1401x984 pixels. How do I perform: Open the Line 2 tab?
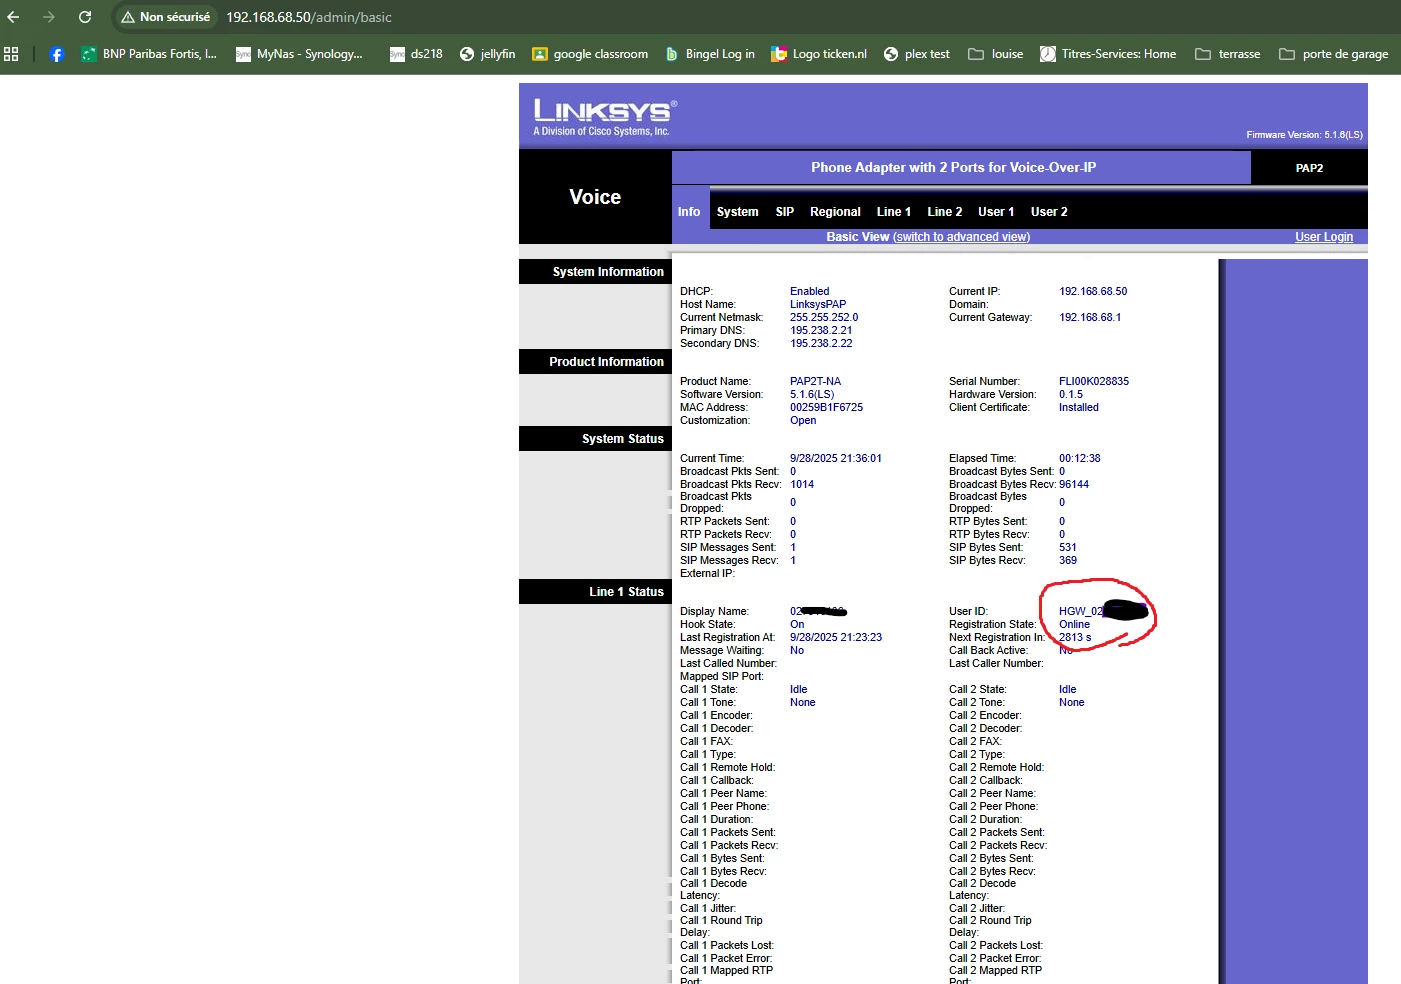pyautogui.click(x=945, y=212)
